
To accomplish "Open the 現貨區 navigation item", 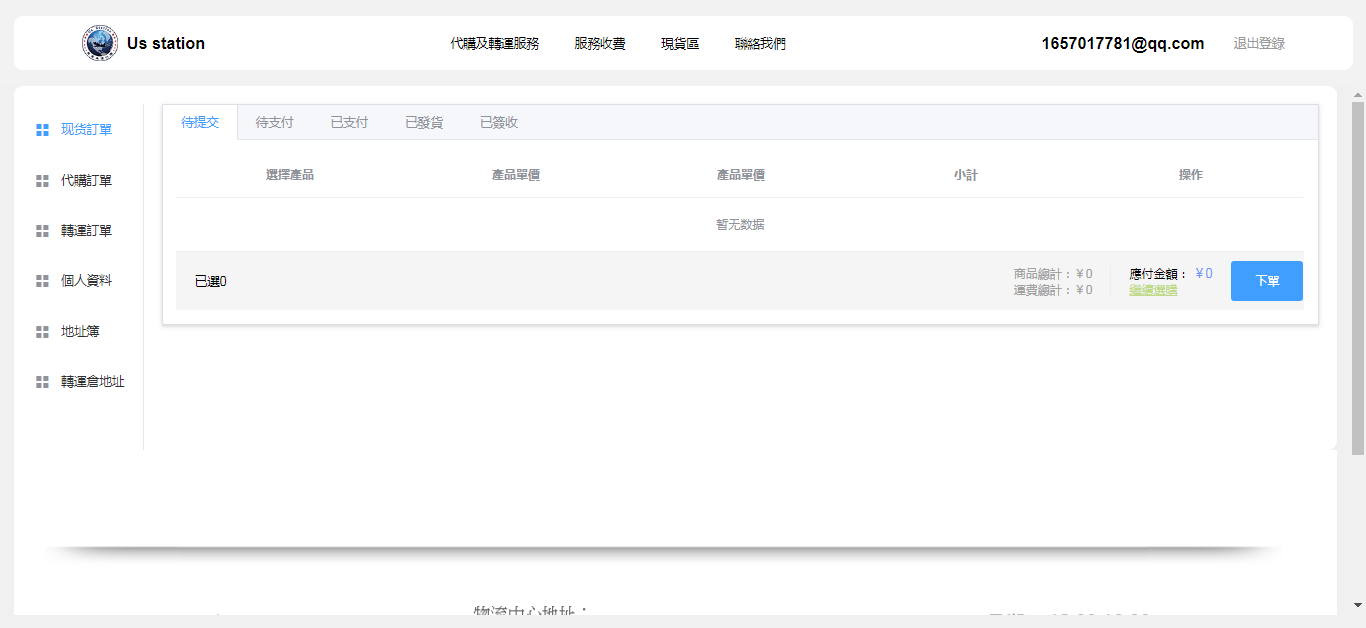I will click(x=680, y=44).
